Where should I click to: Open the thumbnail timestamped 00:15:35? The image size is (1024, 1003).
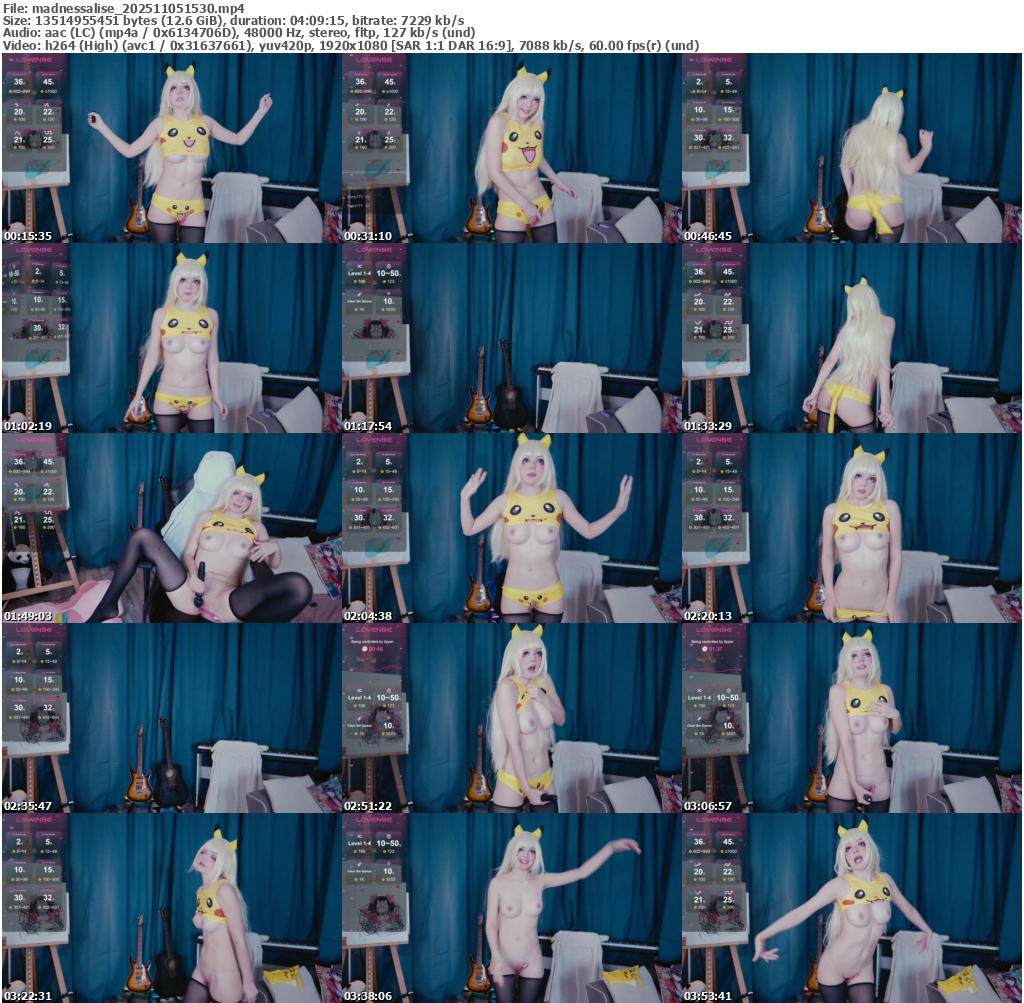coord(171,148)
